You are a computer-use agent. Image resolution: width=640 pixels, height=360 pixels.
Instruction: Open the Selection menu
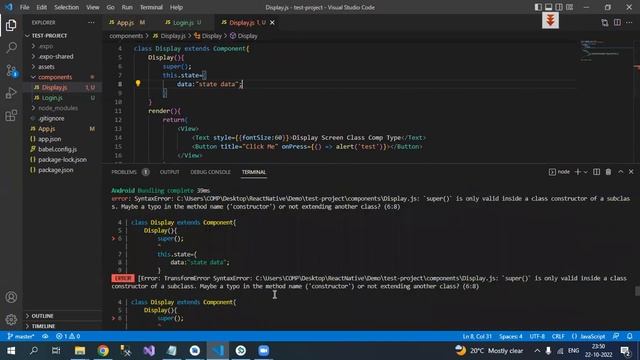click(x=66, y=7)
